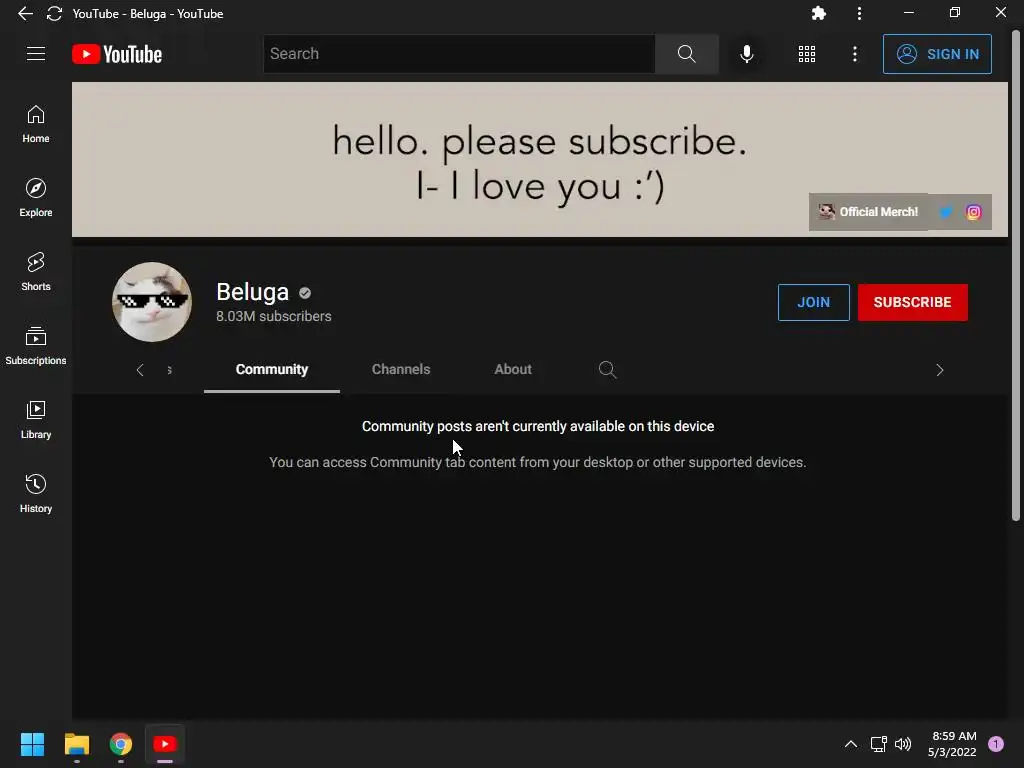This screenshot has height=768, width=1024.
Task: Open the Official Merch! banner link
Action: pos(869,212)
